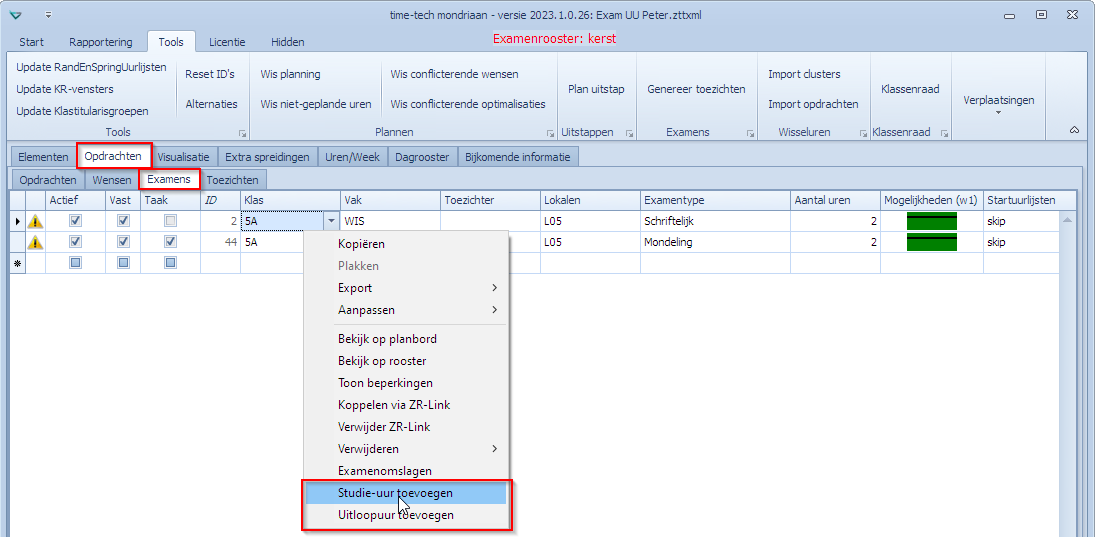Switch to the Rapportering ribbon tab
The width and height of the screenshot is (1095, 537).
tap(100, 42)
